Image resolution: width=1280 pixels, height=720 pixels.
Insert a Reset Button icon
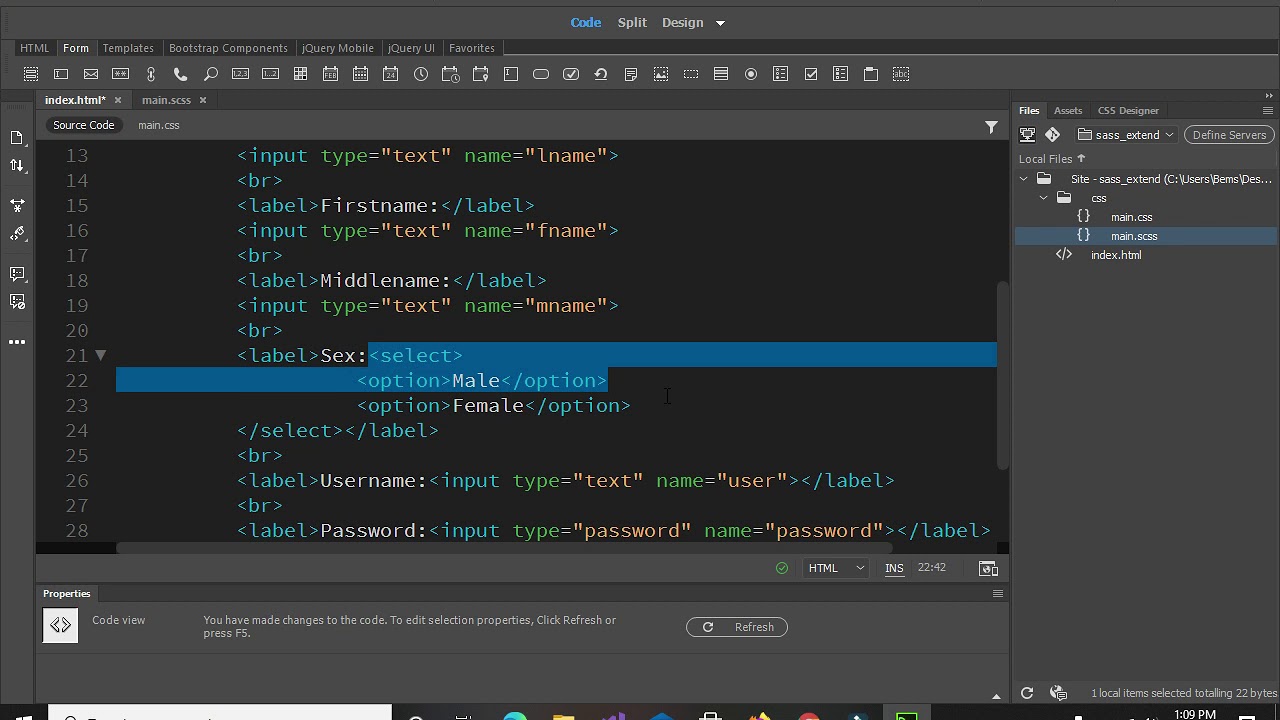click(x=601, y=74)
